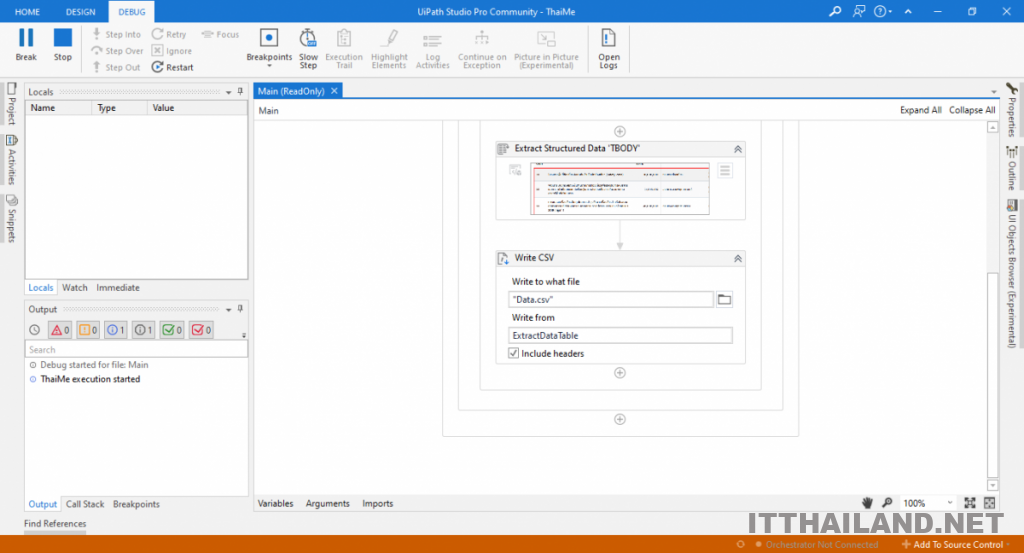This screenshot has width=1024, height=553.
Task: Click Step Out in debug ribbon
Action: point(116,67)
